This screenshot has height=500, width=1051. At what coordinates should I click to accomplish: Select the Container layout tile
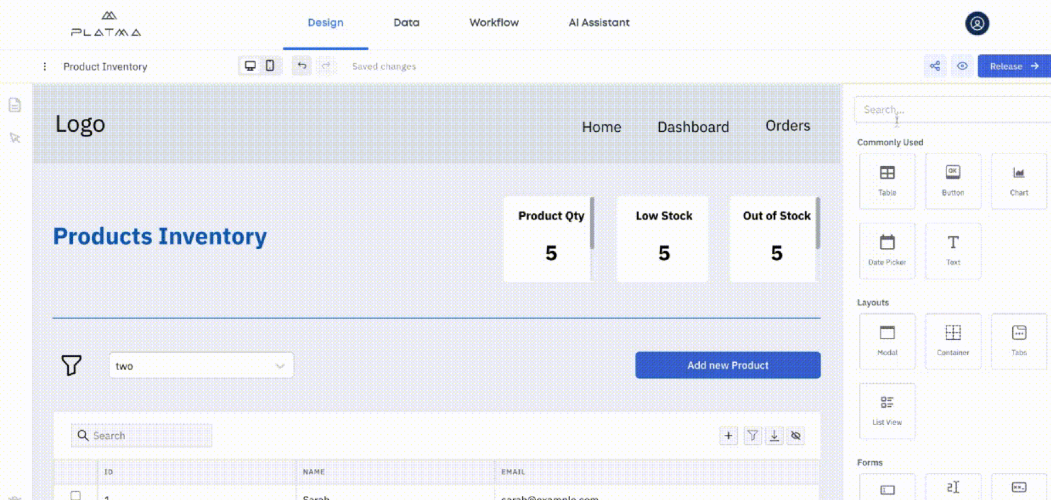click(952, 341)
